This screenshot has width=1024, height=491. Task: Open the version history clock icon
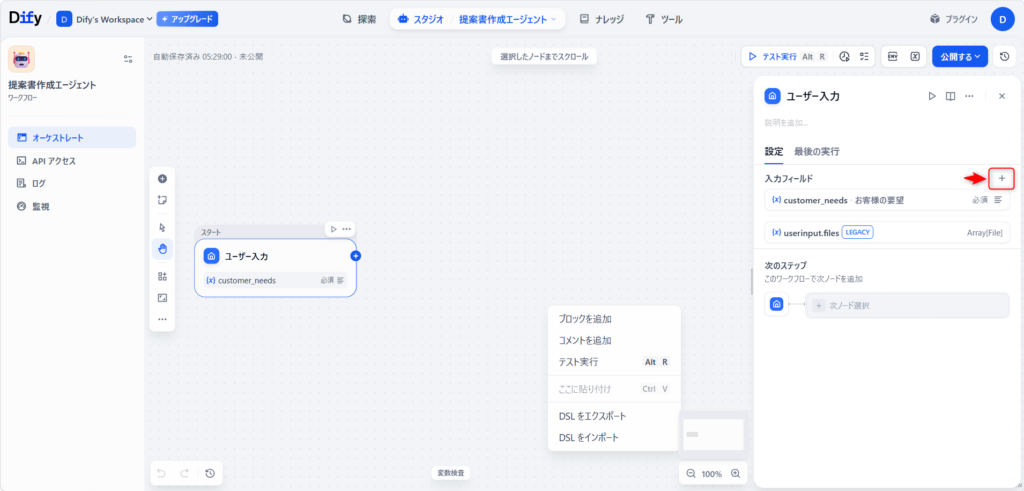1004,57
